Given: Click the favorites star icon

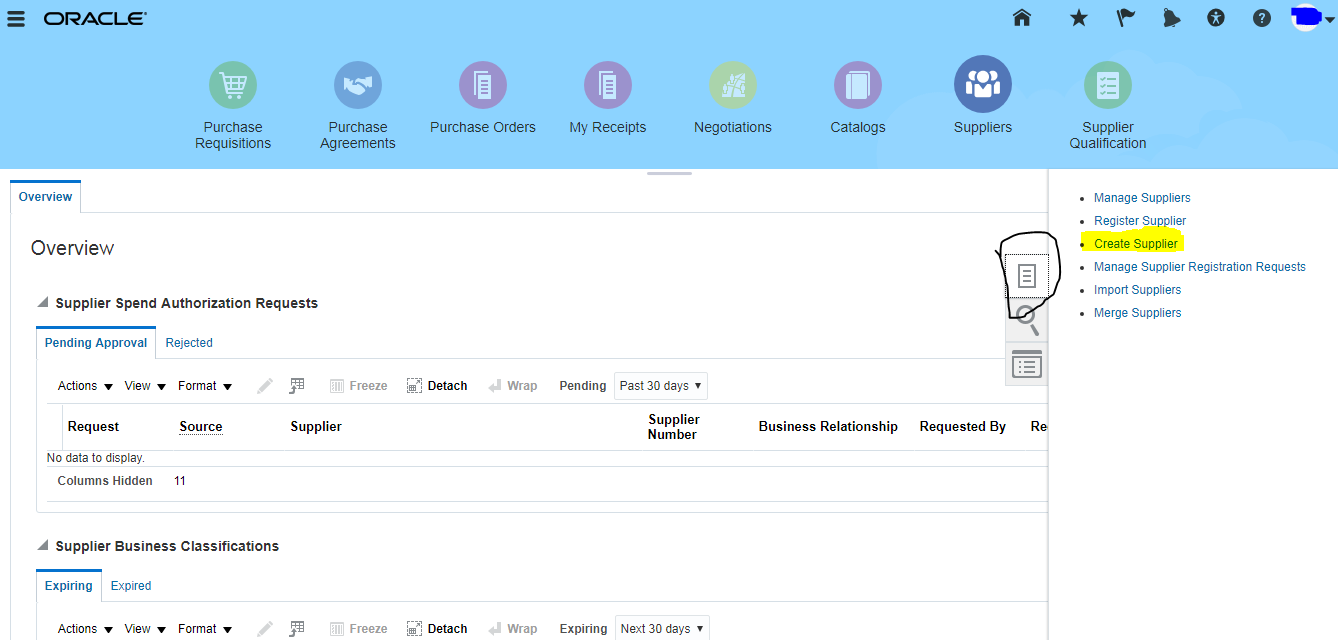Looking at the screenshot, I should 1078,17.
